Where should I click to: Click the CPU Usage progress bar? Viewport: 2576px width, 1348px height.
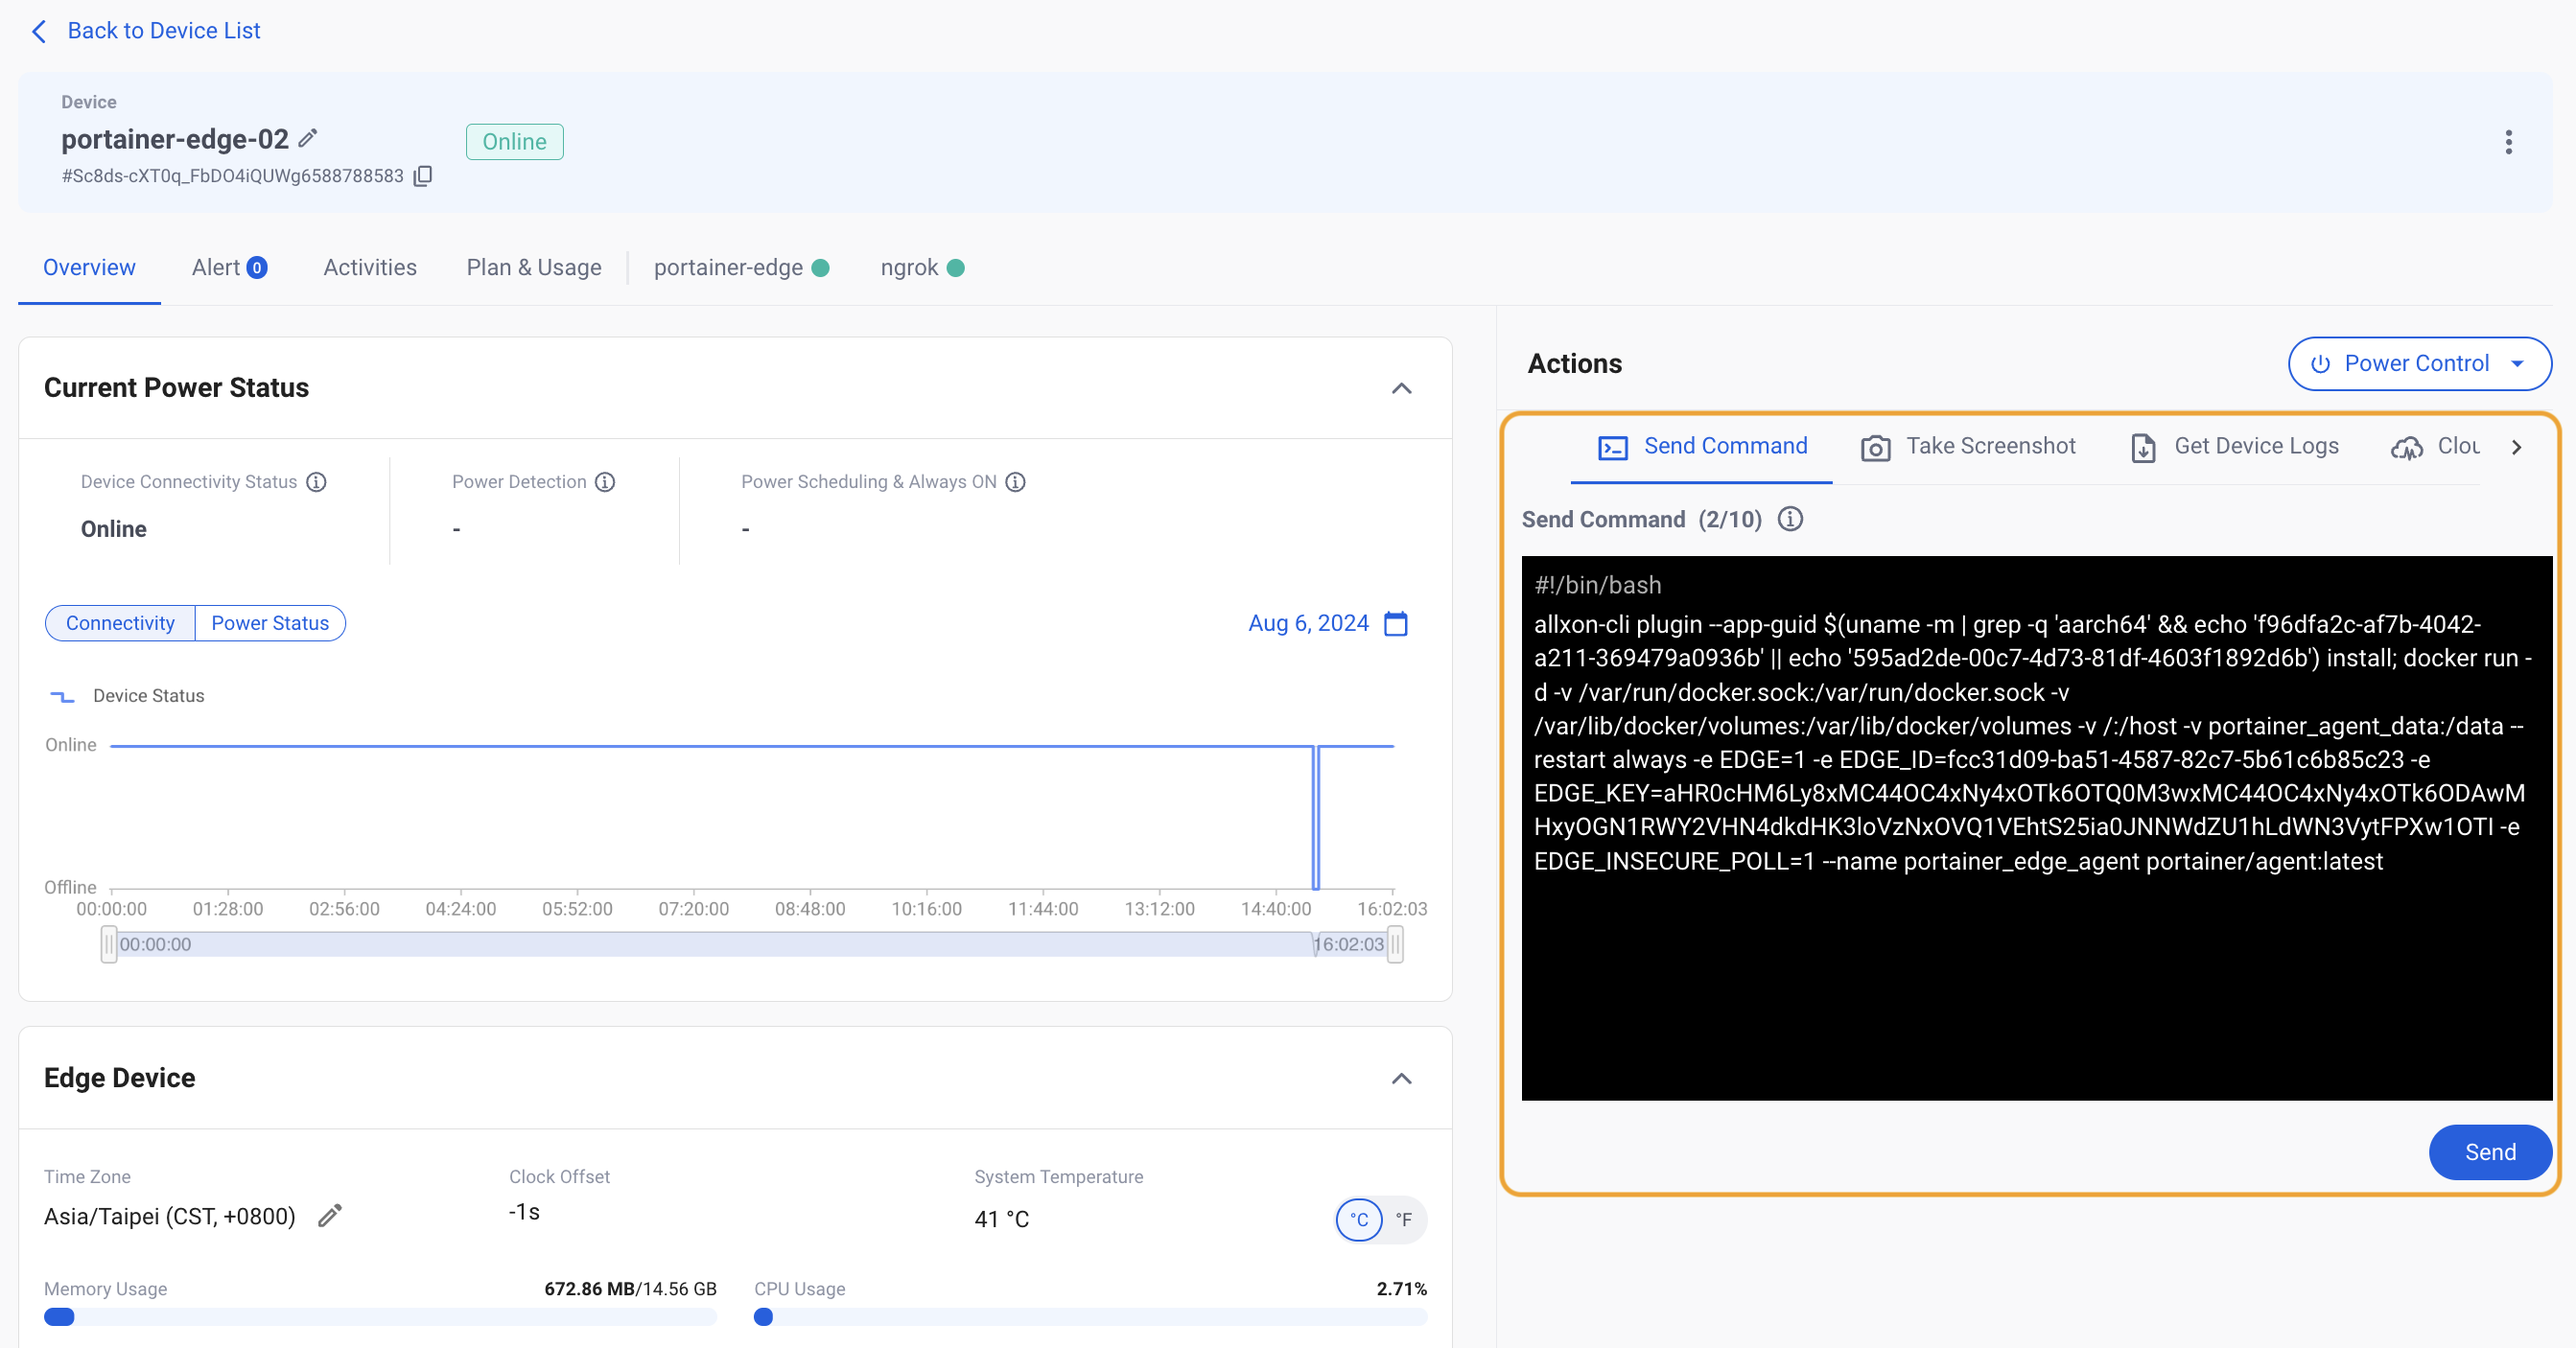click(1090, 1316)
